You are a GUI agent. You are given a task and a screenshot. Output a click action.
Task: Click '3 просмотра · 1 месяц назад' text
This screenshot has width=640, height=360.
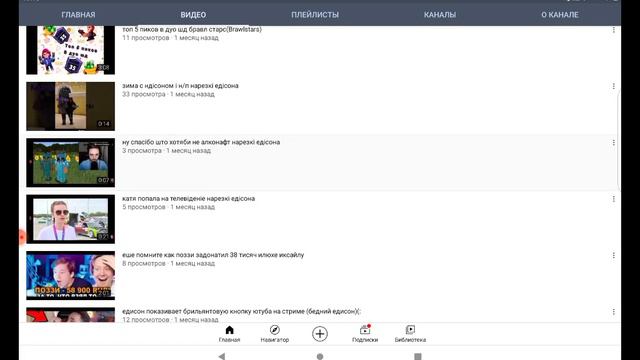click(x=167, y=150)
